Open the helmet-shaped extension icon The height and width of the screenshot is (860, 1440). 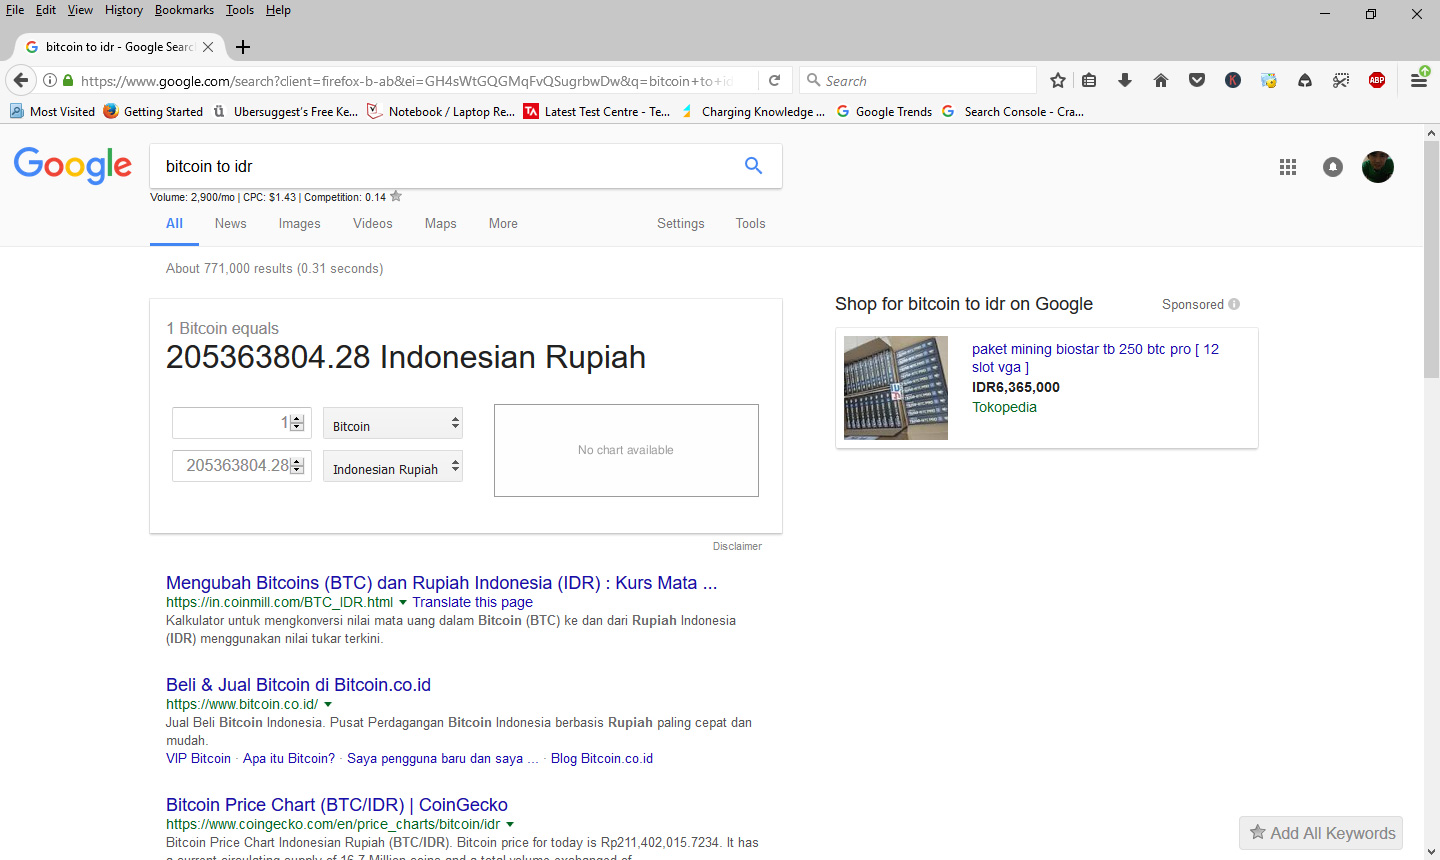(1305, 80)
